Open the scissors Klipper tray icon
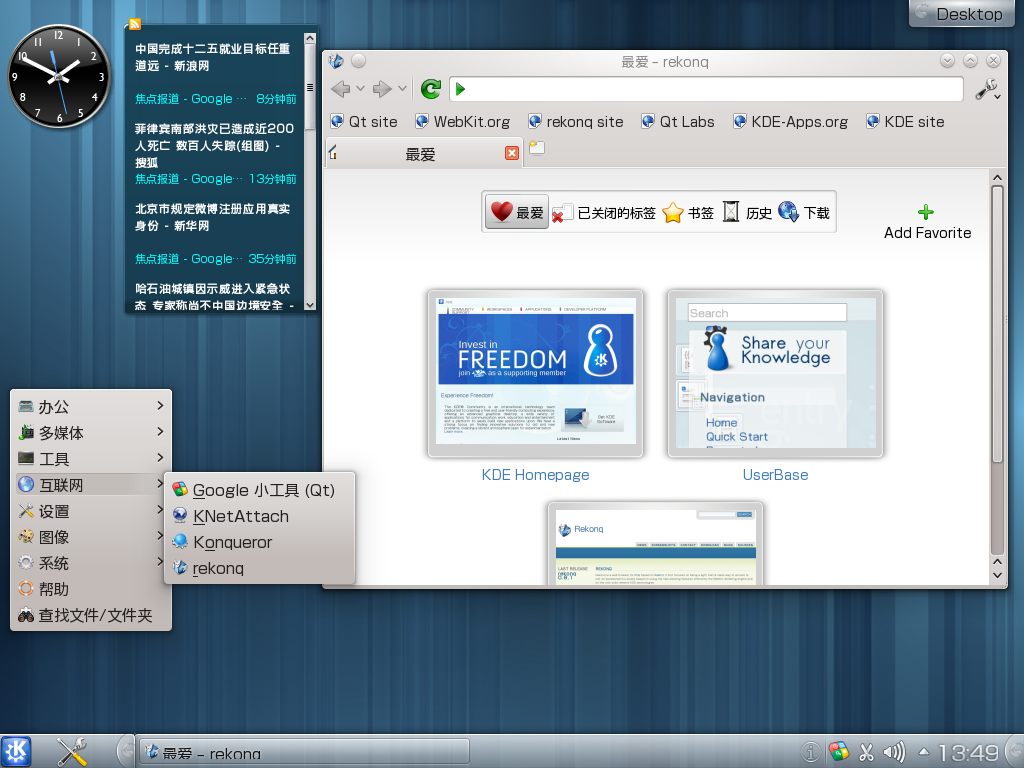The height and width of the screenshot is (768, 1024). [866, 752]
